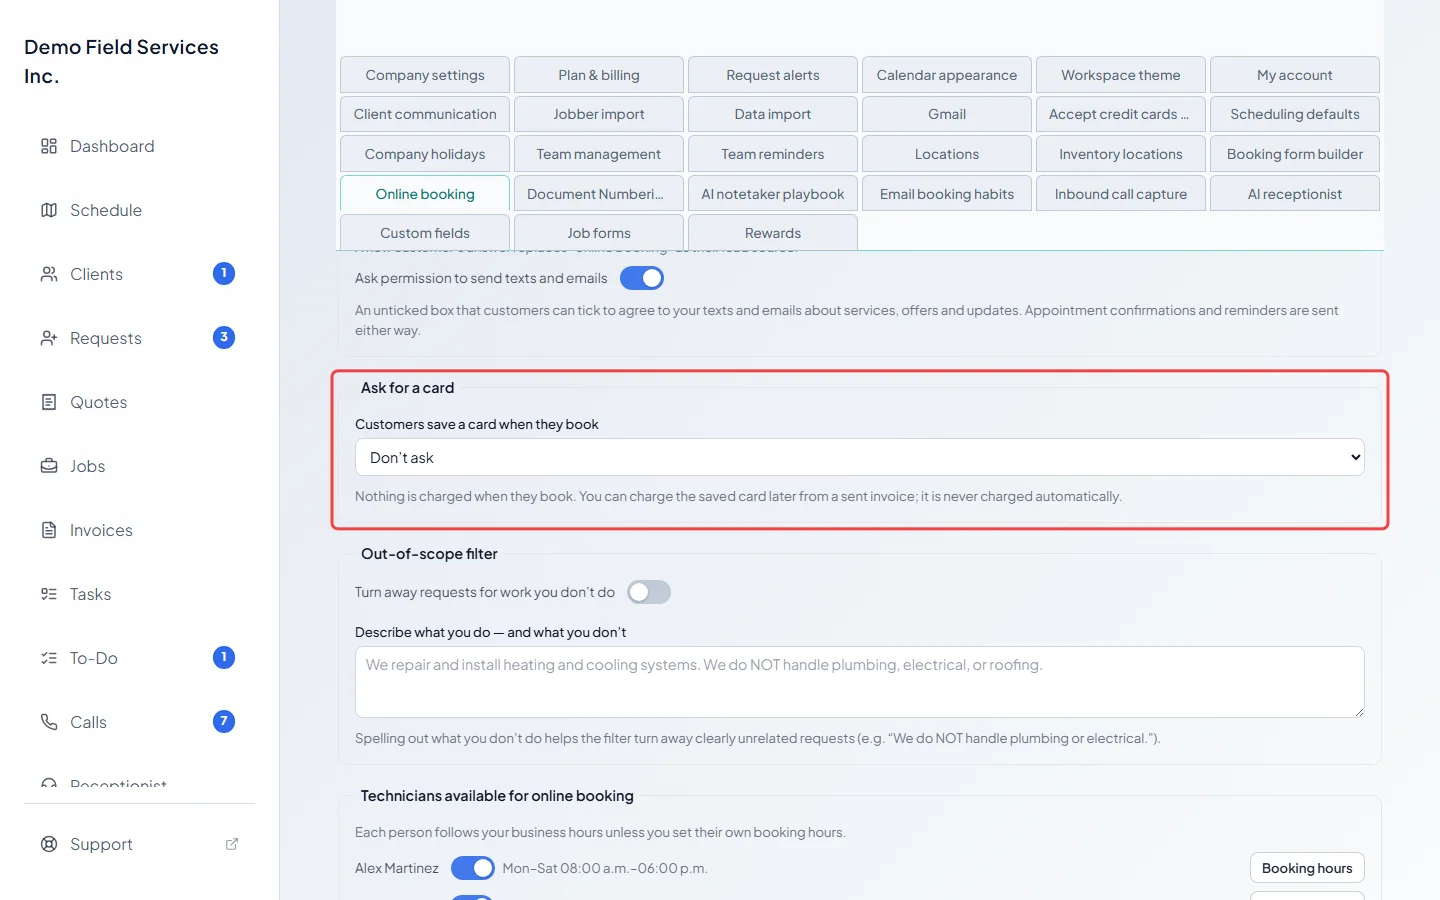Image resolution: width=1440 pixels, height=900 pixels.
Task: Open the Inbound call capture tab
Action: pos(1121,194)
